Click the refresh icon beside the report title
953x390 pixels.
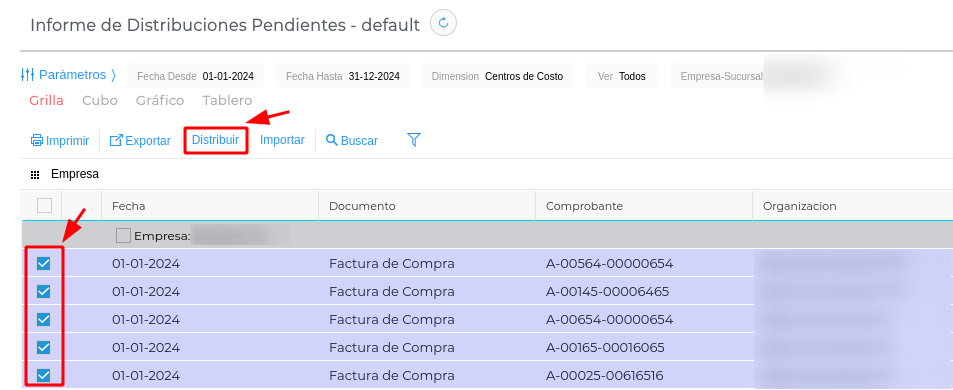click(x=443, y=23)
